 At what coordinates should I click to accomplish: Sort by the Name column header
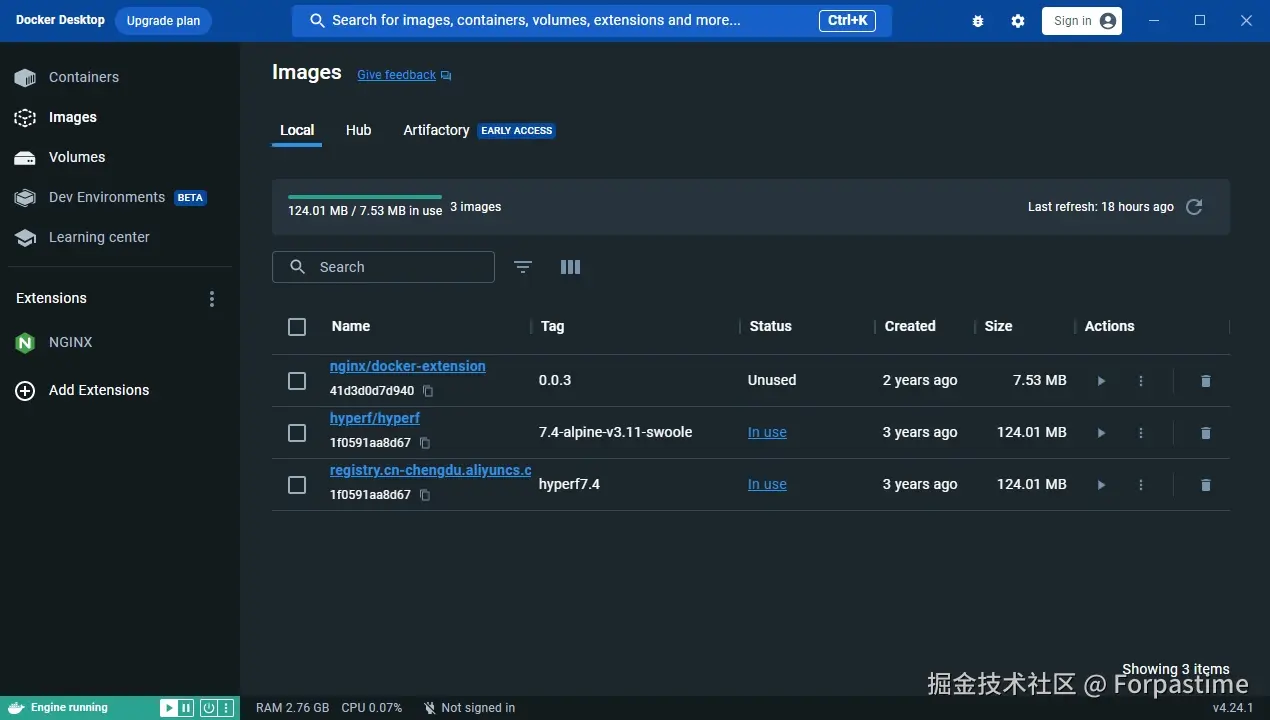pos(351,327)
